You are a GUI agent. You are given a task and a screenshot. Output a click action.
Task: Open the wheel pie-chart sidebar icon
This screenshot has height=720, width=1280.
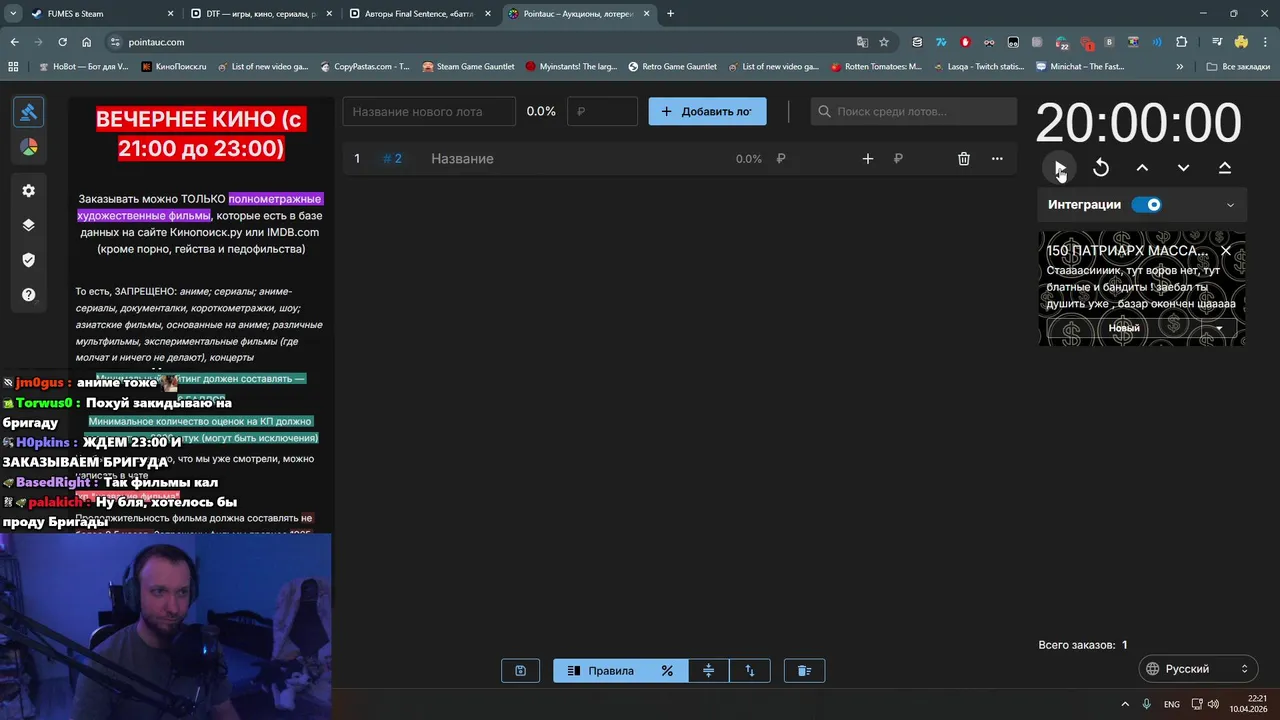[x=28, y=148]
